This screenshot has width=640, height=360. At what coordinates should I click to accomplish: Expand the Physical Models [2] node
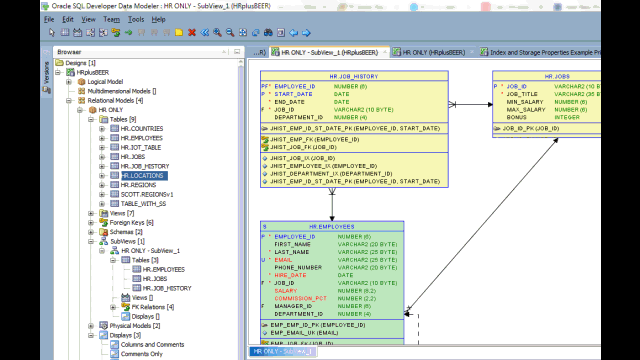pyautogui.click(x=91, y=326)
